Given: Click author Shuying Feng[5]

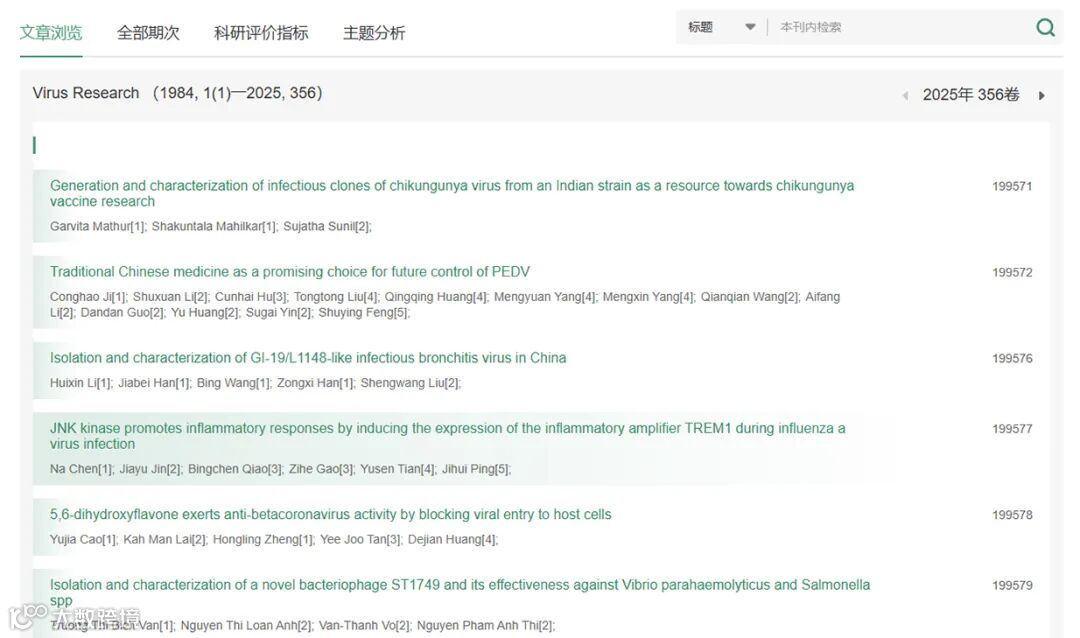Looking at the screenshot, I should click(x=362, y=313).
